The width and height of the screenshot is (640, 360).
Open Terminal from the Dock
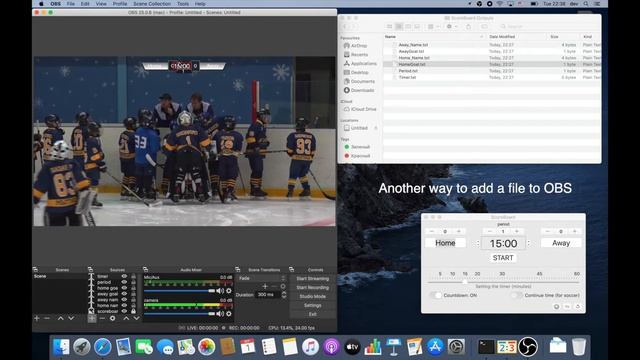pyautogui.click(x=486, y=347)
